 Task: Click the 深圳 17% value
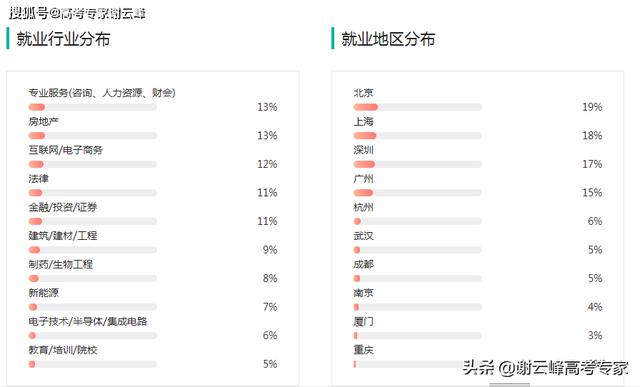pyautogui.click(x=592, y=164)
